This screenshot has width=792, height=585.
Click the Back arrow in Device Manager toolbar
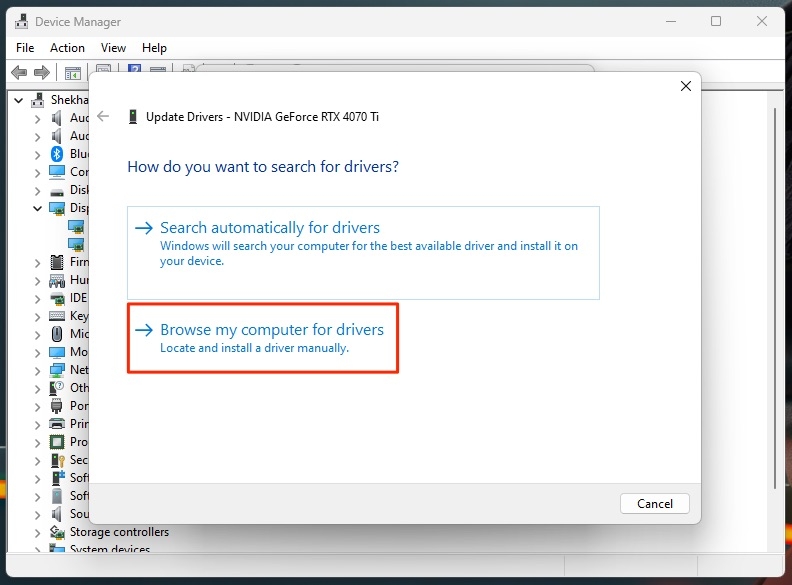pyautogui.click(x=19, y=72)
